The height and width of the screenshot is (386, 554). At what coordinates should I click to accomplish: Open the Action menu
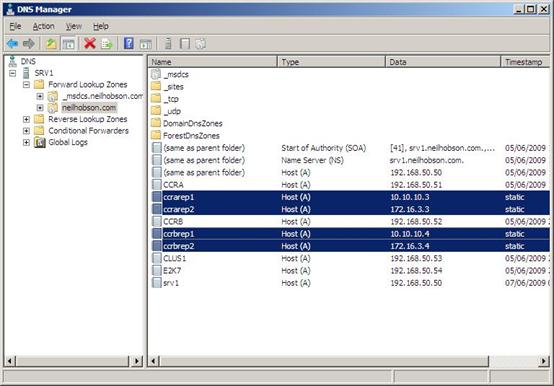pos(43,26)
